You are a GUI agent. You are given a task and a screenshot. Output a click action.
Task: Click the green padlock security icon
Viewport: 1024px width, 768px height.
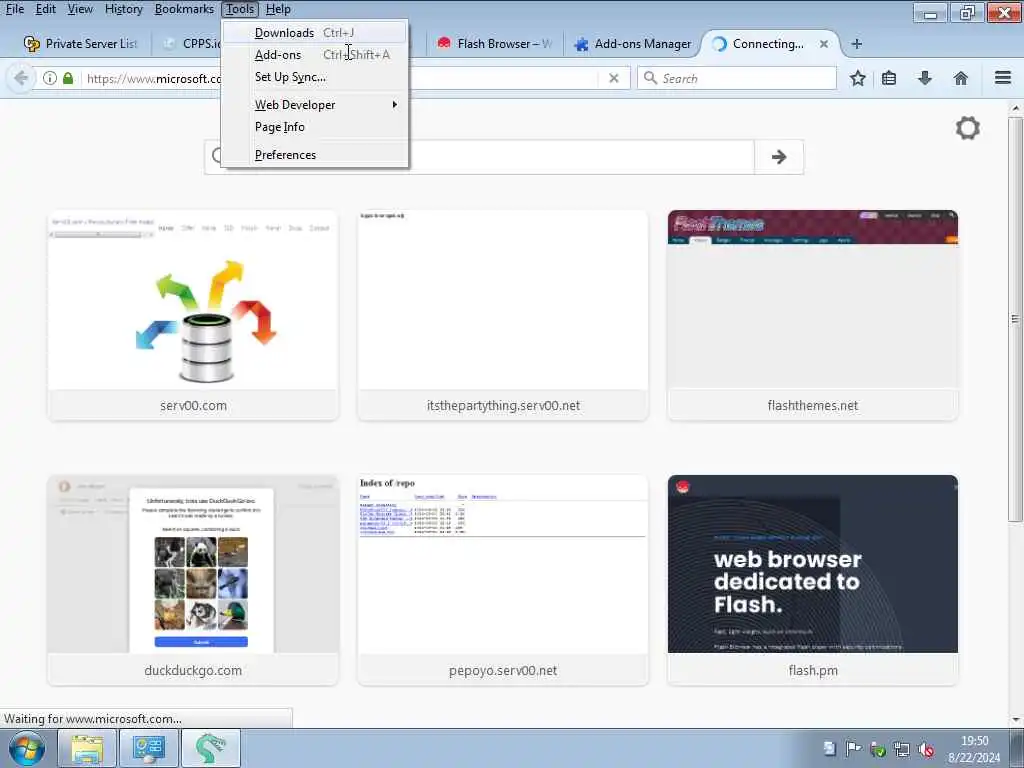coord(68,78)
